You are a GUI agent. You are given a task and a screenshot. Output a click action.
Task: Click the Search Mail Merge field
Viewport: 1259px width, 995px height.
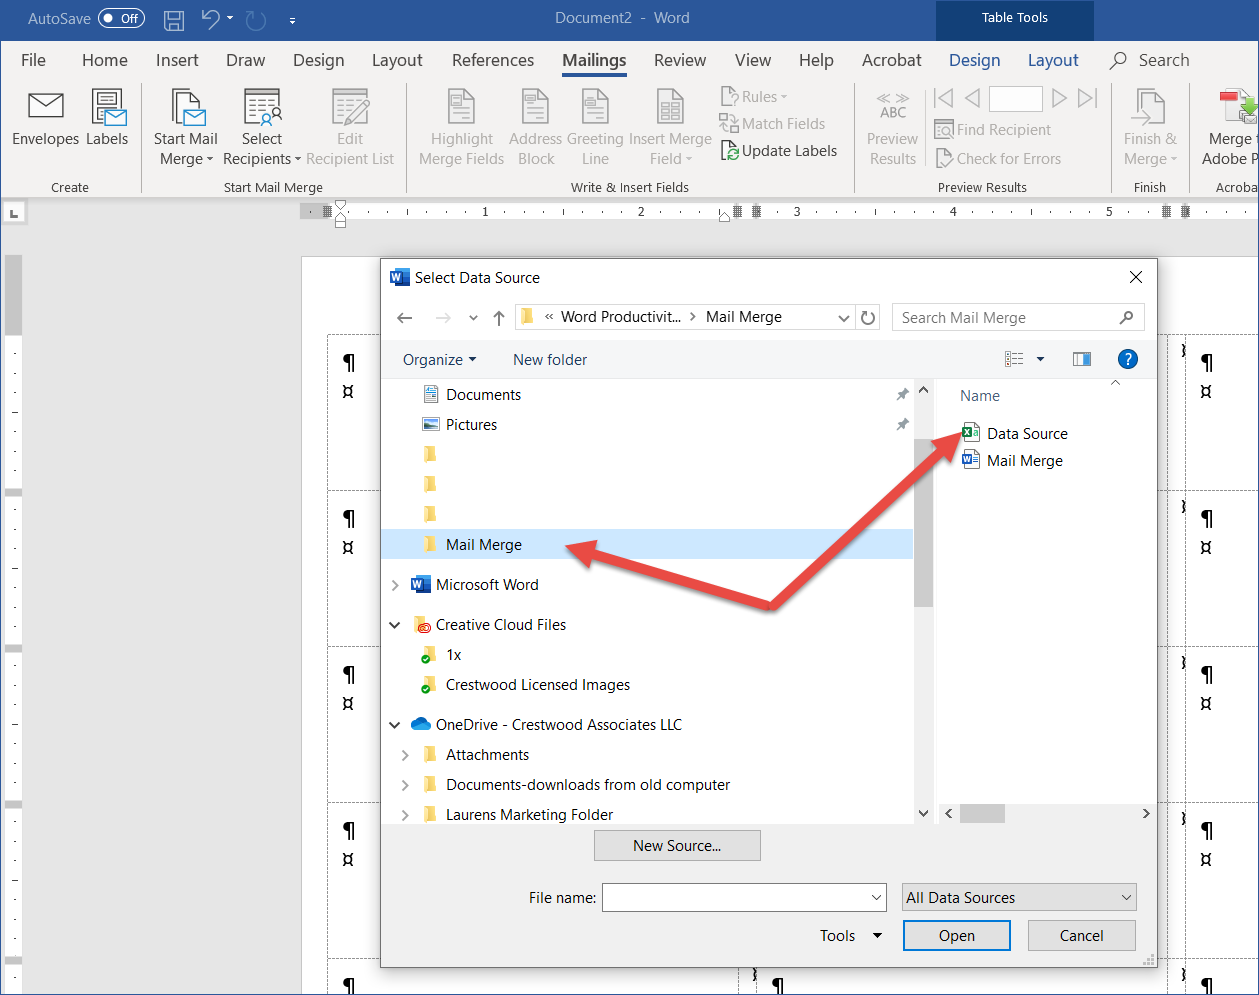pyautogui.click(x=1018, y=318)
